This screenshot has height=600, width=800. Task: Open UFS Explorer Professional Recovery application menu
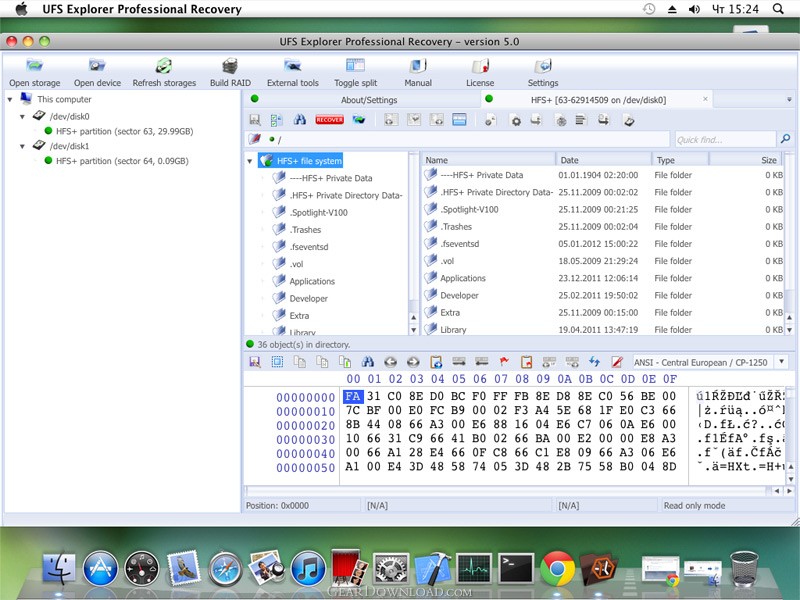(142, 9)
